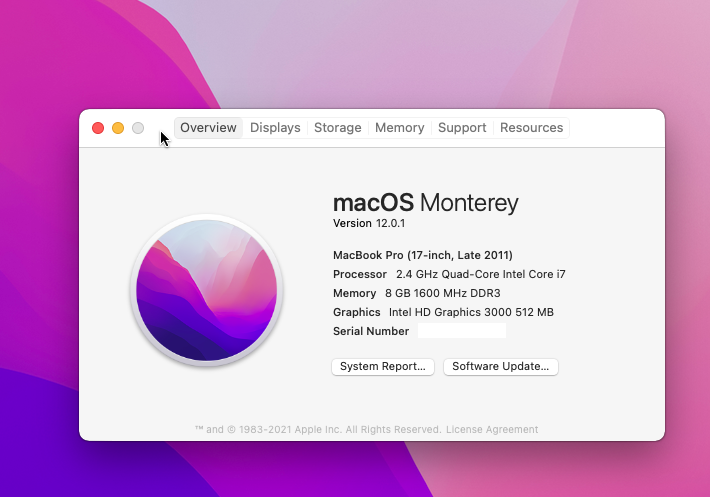Select the Memory tab

click(x=399, y=128)
